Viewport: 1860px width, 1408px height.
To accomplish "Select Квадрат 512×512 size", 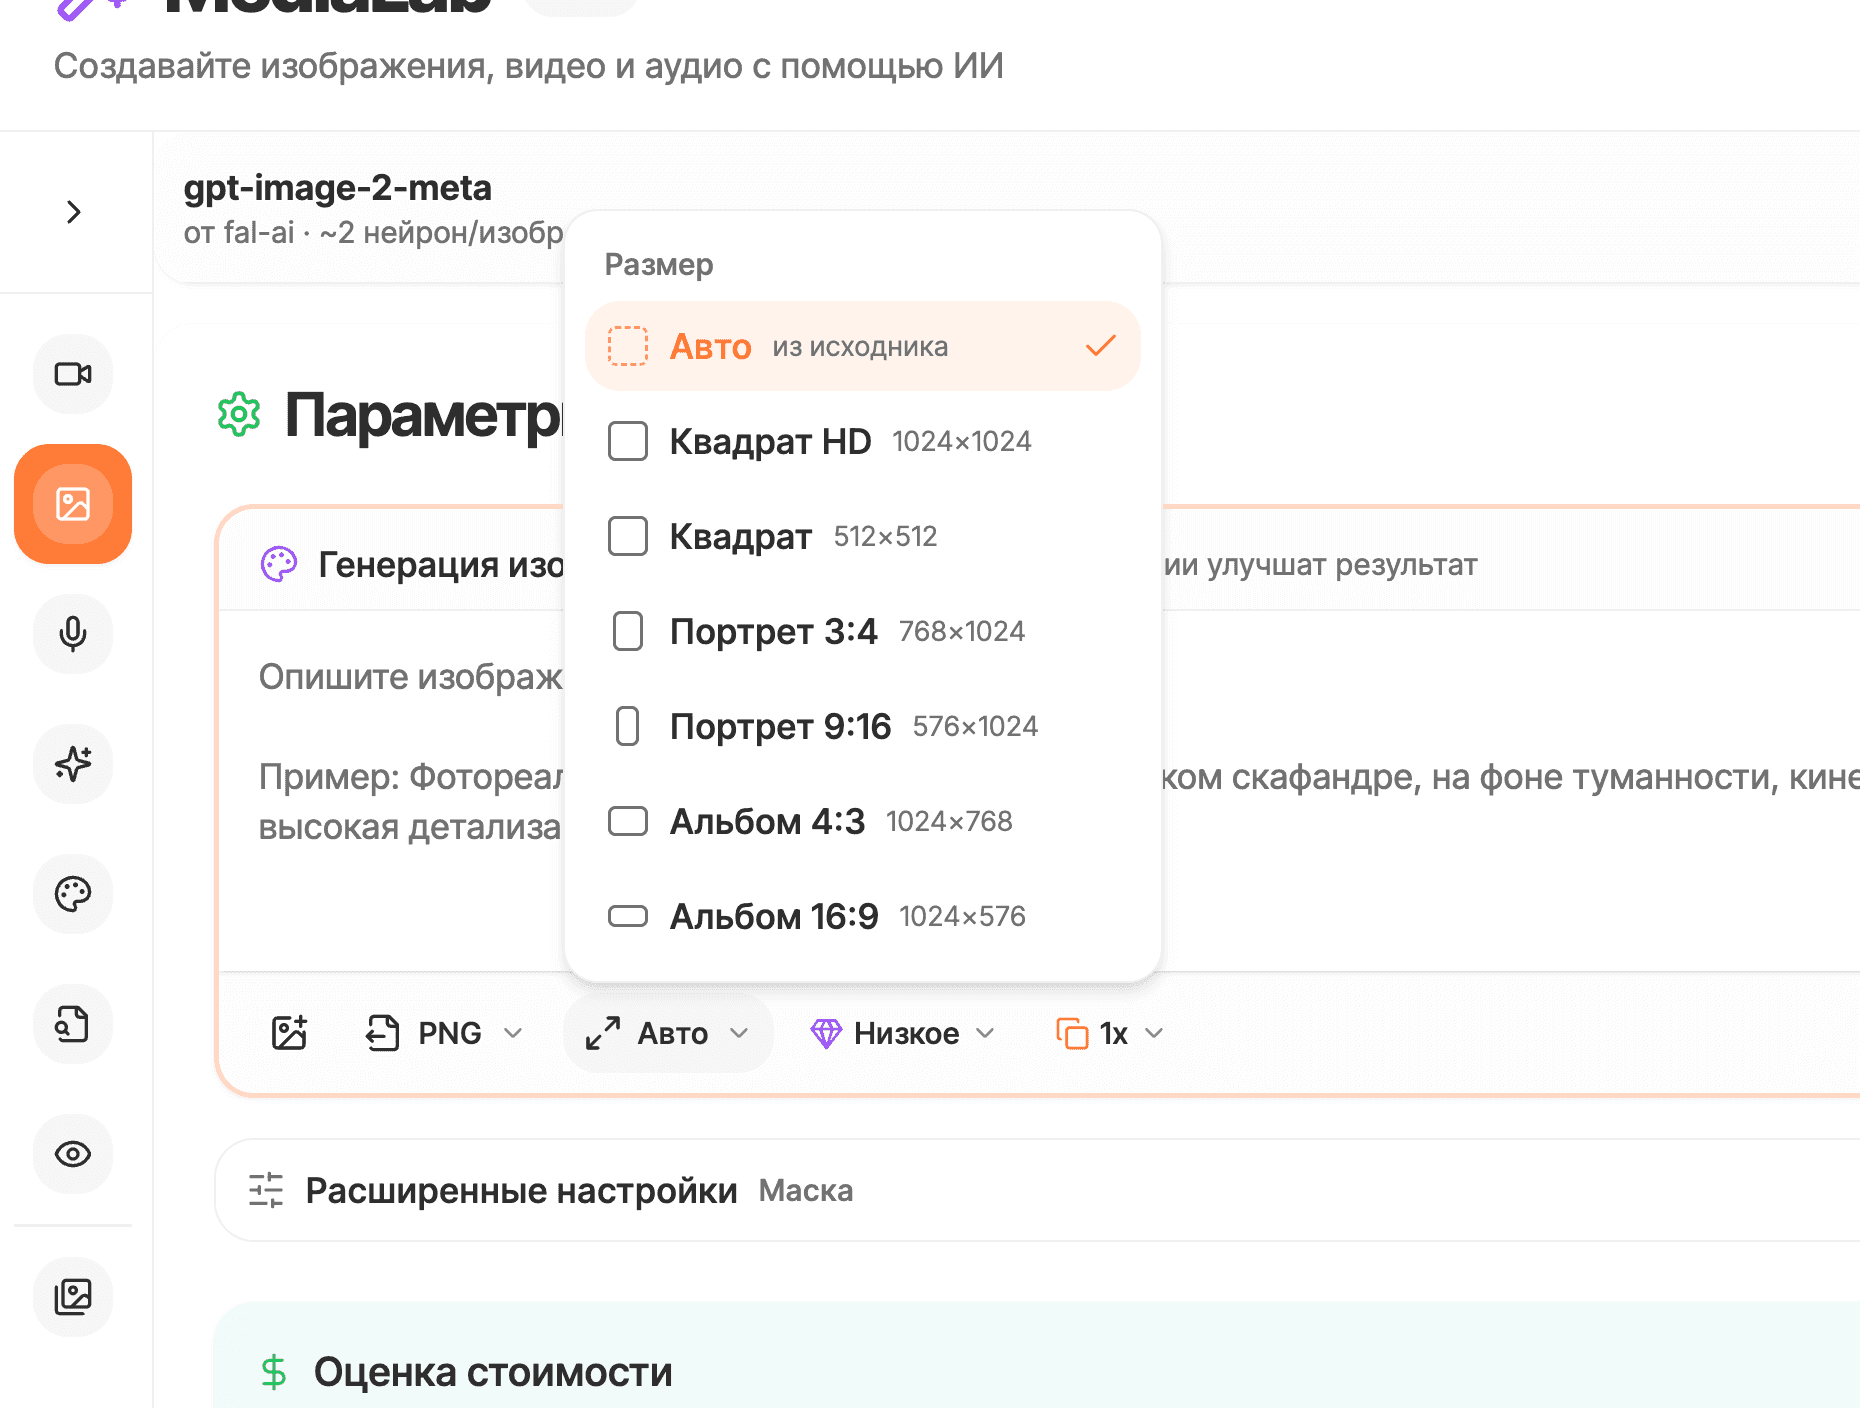I will (863, 536).
